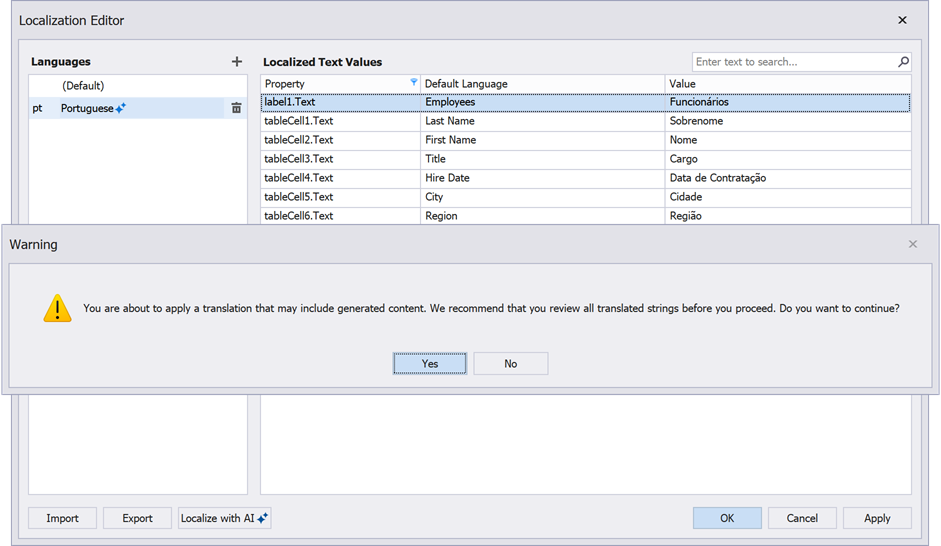The image size is (941, 546).
Task: Click the Default Language column header
Action: tap(543, 84)
